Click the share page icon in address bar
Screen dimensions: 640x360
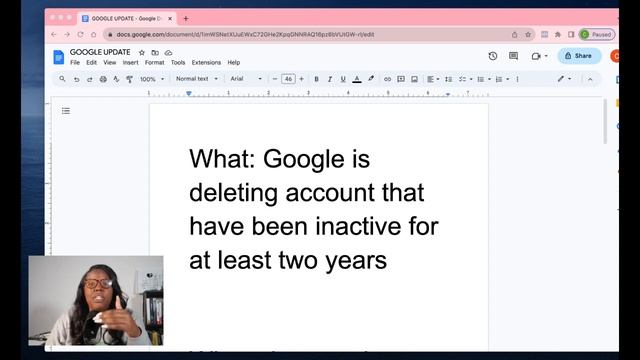pyautogui.click(x=514, y=35)
